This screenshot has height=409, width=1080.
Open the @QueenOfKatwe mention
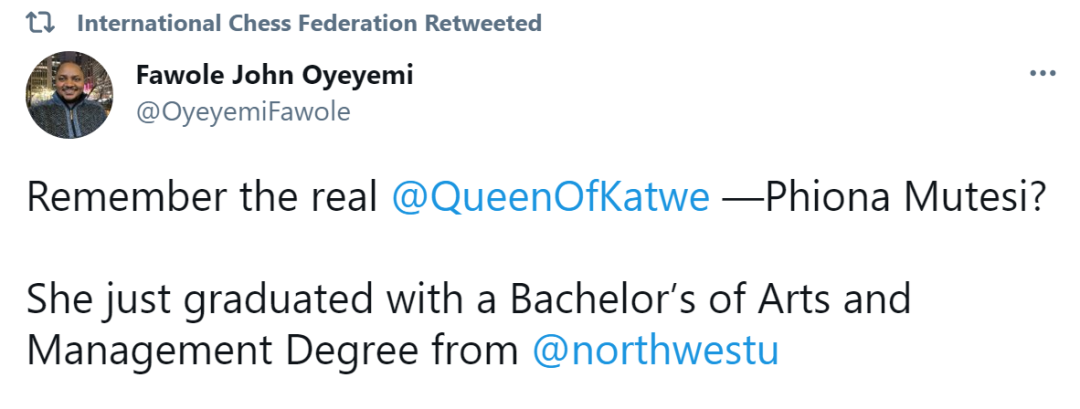(551, 198)
